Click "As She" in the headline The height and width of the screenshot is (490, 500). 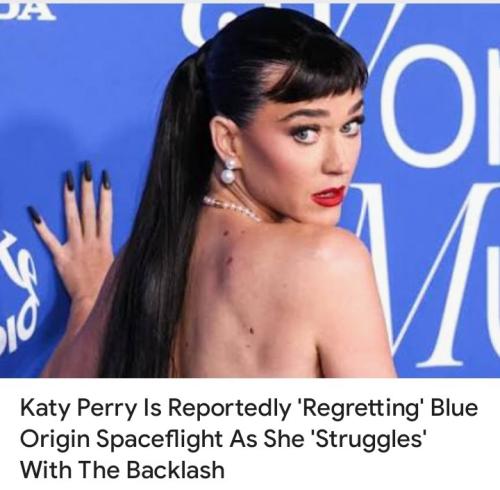click(x=266, y=439)
